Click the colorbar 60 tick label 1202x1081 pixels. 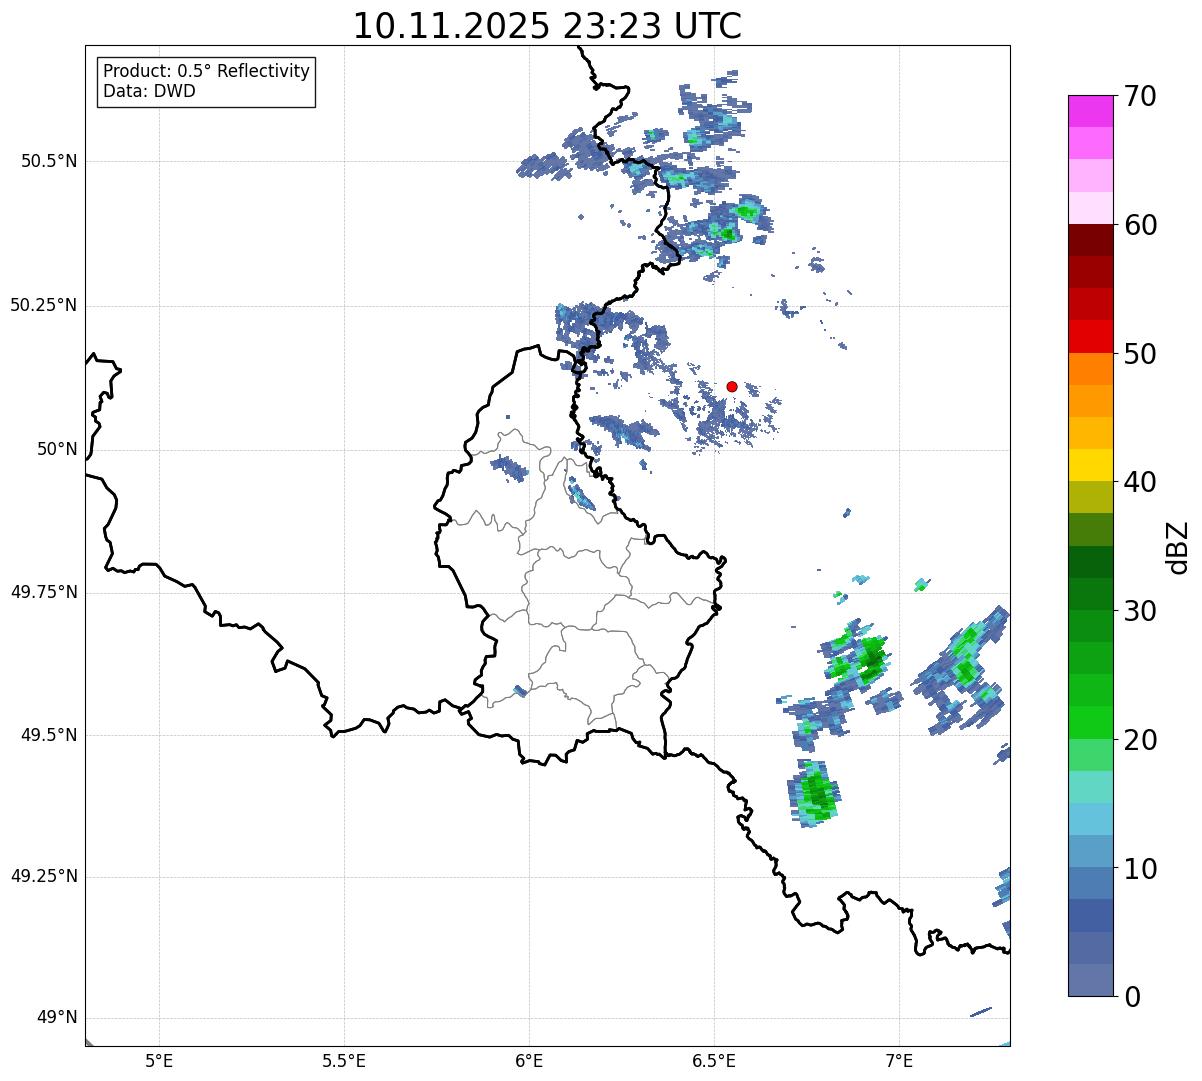[1140, 225]
